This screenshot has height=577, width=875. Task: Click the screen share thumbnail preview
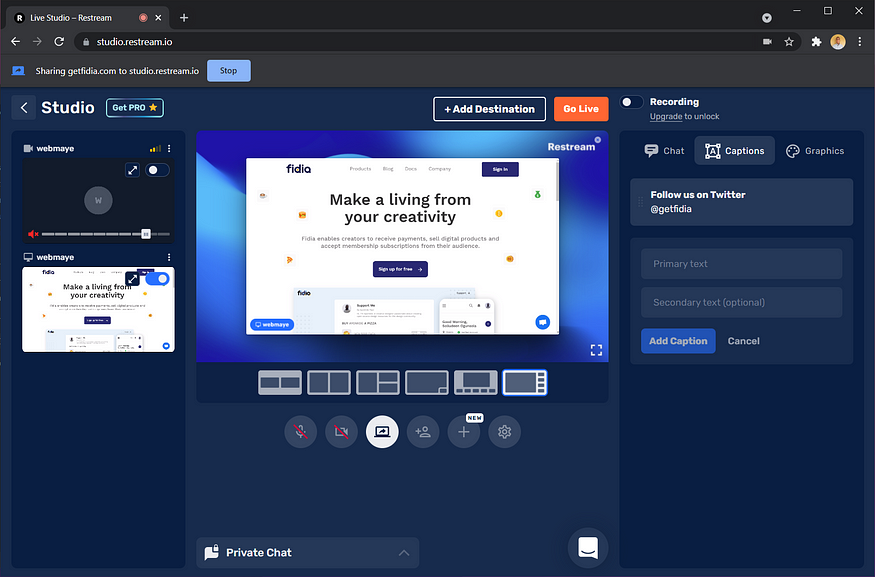point(98,310)
